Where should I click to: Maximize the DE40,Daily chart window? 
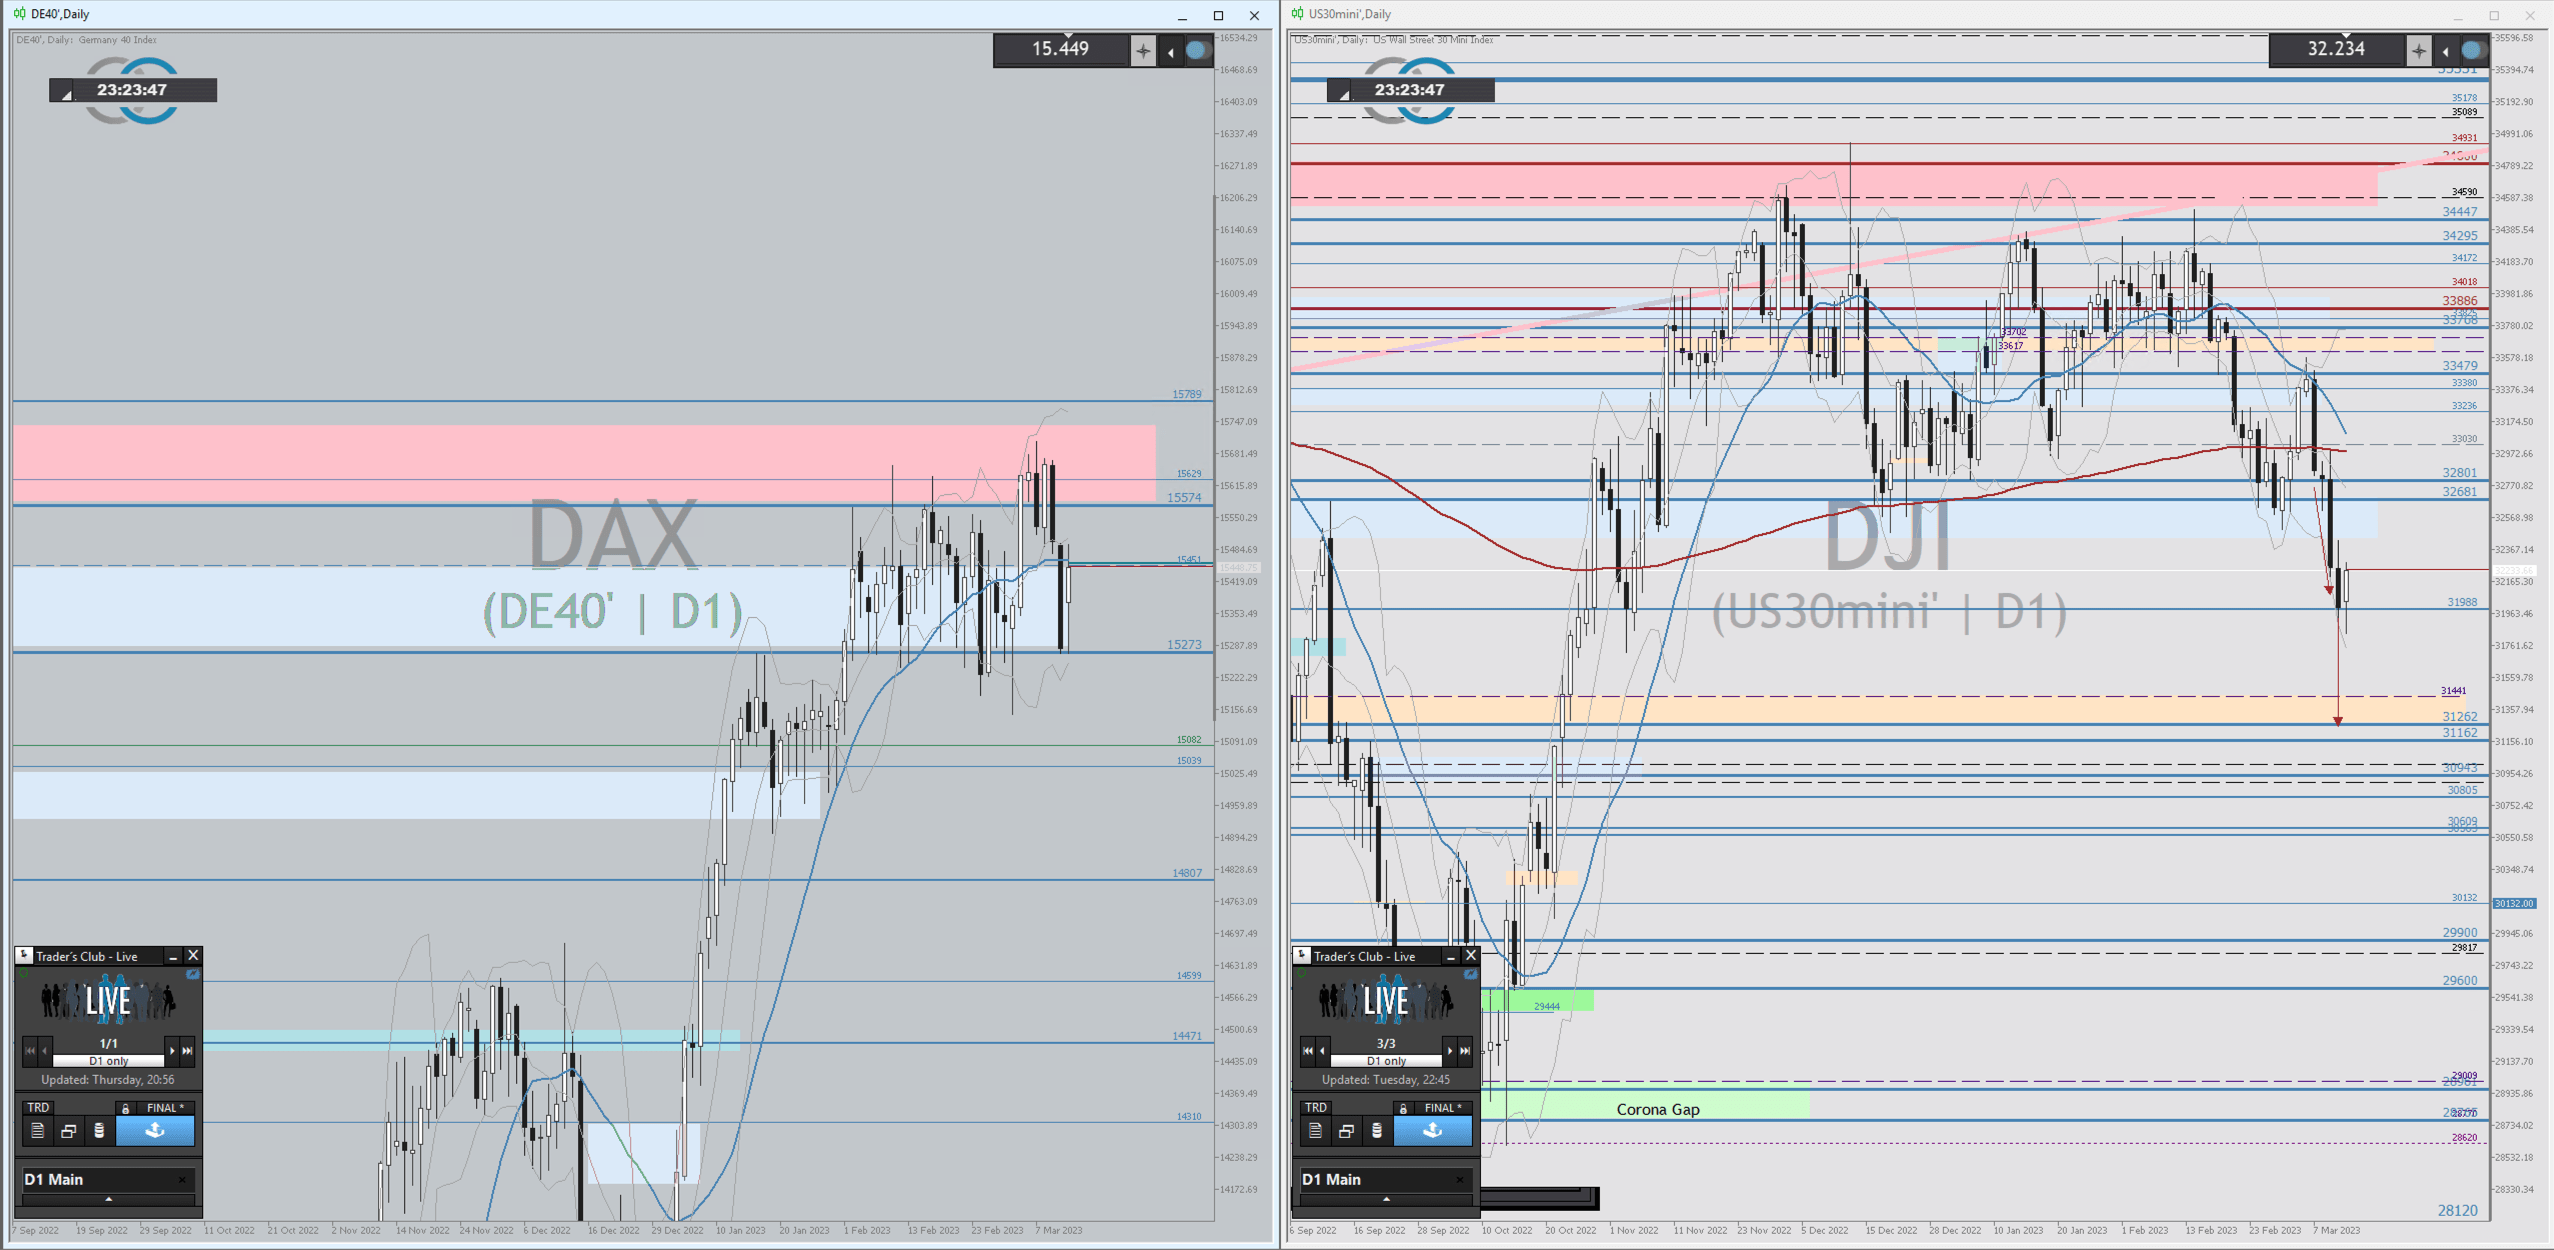tap(1218, 15)
